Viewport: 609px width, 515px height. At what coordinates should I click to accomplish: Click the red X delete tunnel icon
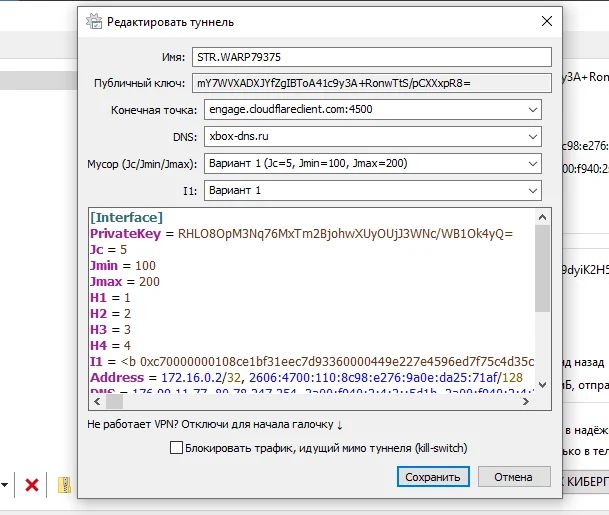32,485
